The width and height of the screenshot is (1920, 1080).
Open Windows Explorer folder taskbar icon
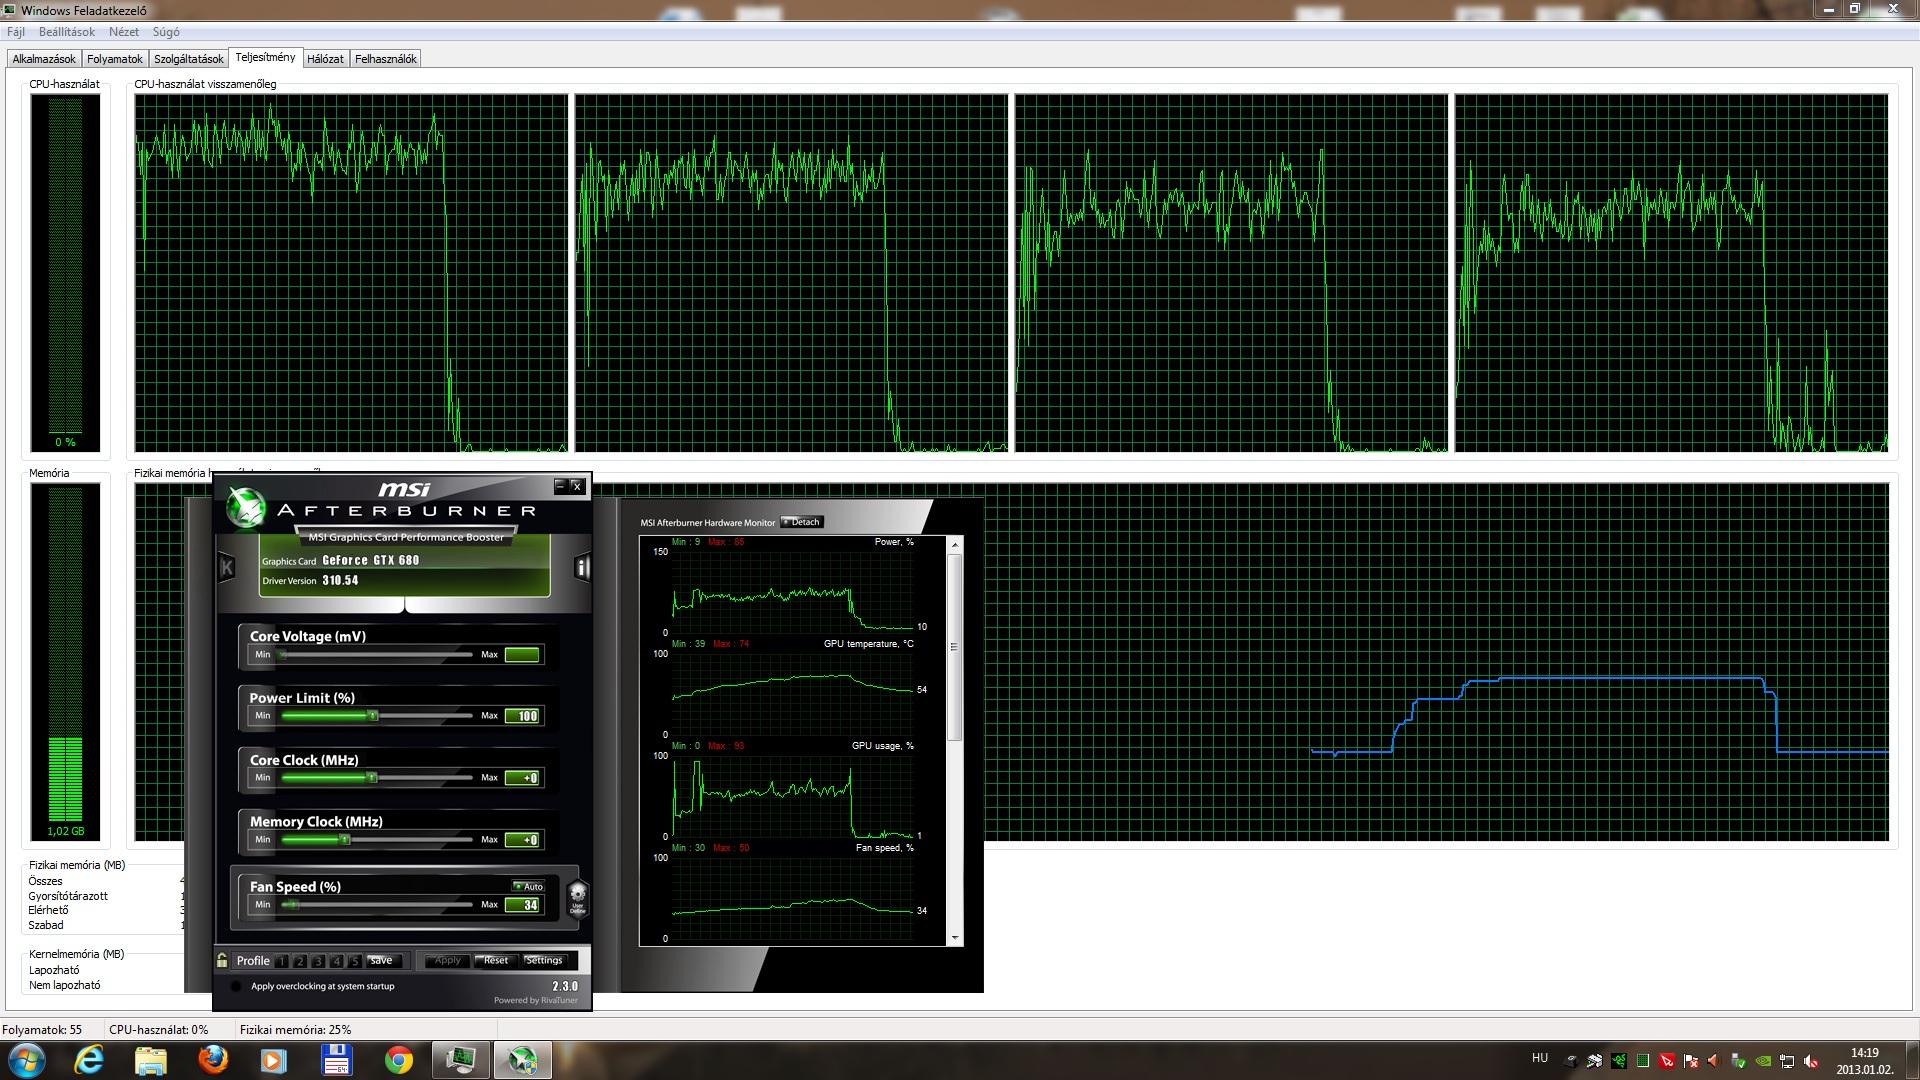[x=151, y=1059]
